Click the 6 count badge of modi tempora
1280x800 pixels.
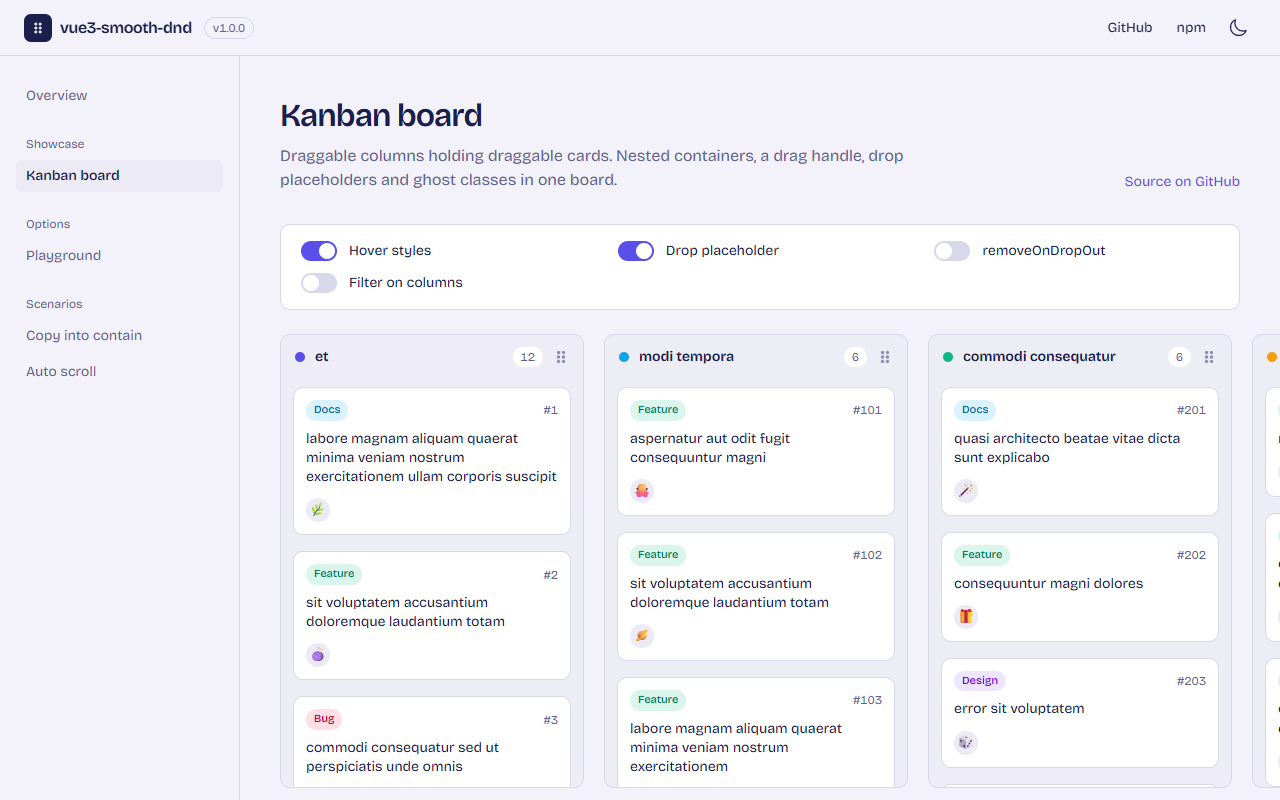tap(855, 357)
